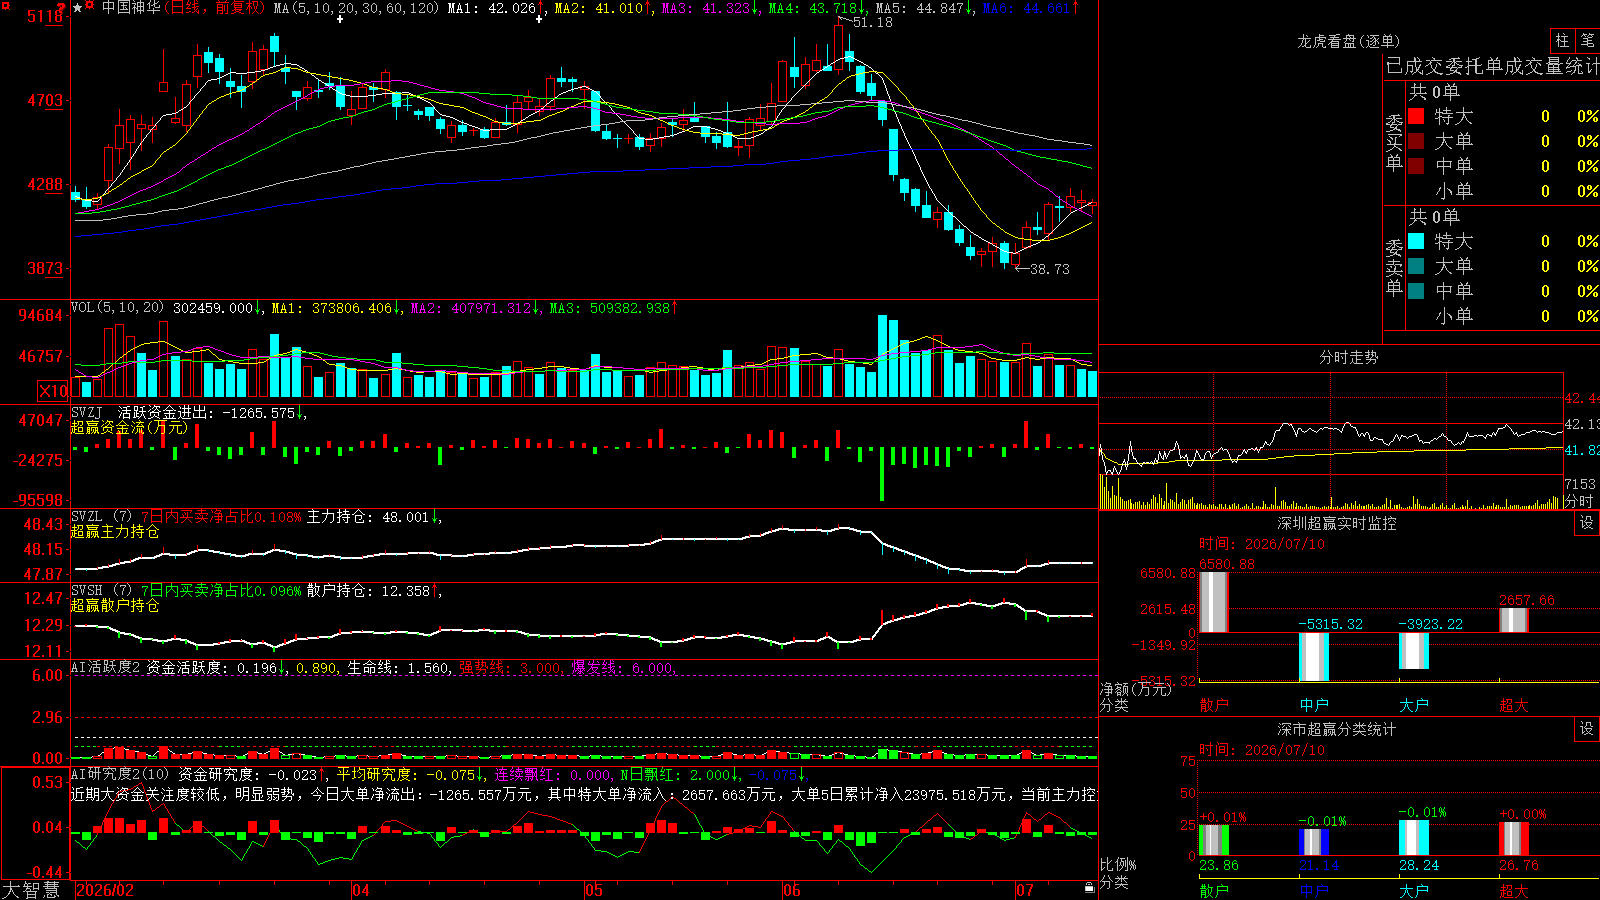1600x900 pixels.
Task: Click the 大智慧 logo label
Action: click(31, 889)
